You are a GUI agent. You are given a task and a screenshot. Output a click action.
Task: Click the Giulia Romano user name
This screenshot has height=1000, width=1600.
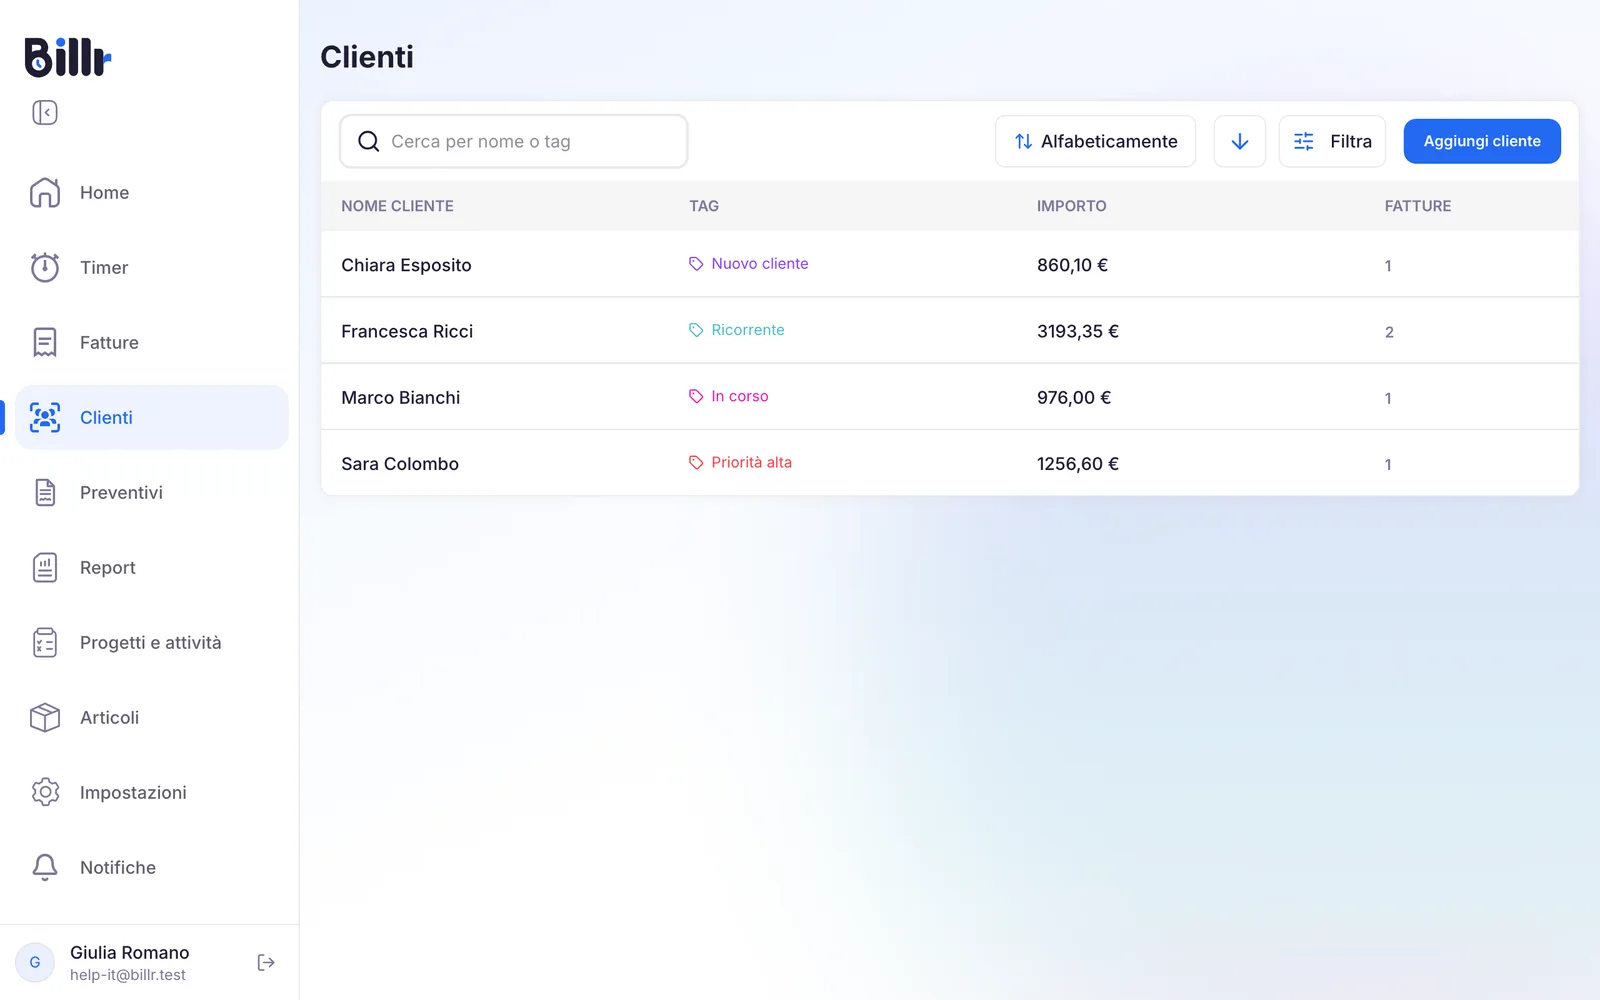click(x=129, y=952)
